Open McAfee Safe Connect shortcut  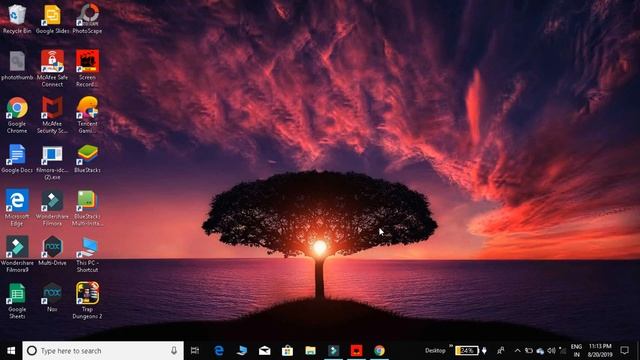coord(52,69)
